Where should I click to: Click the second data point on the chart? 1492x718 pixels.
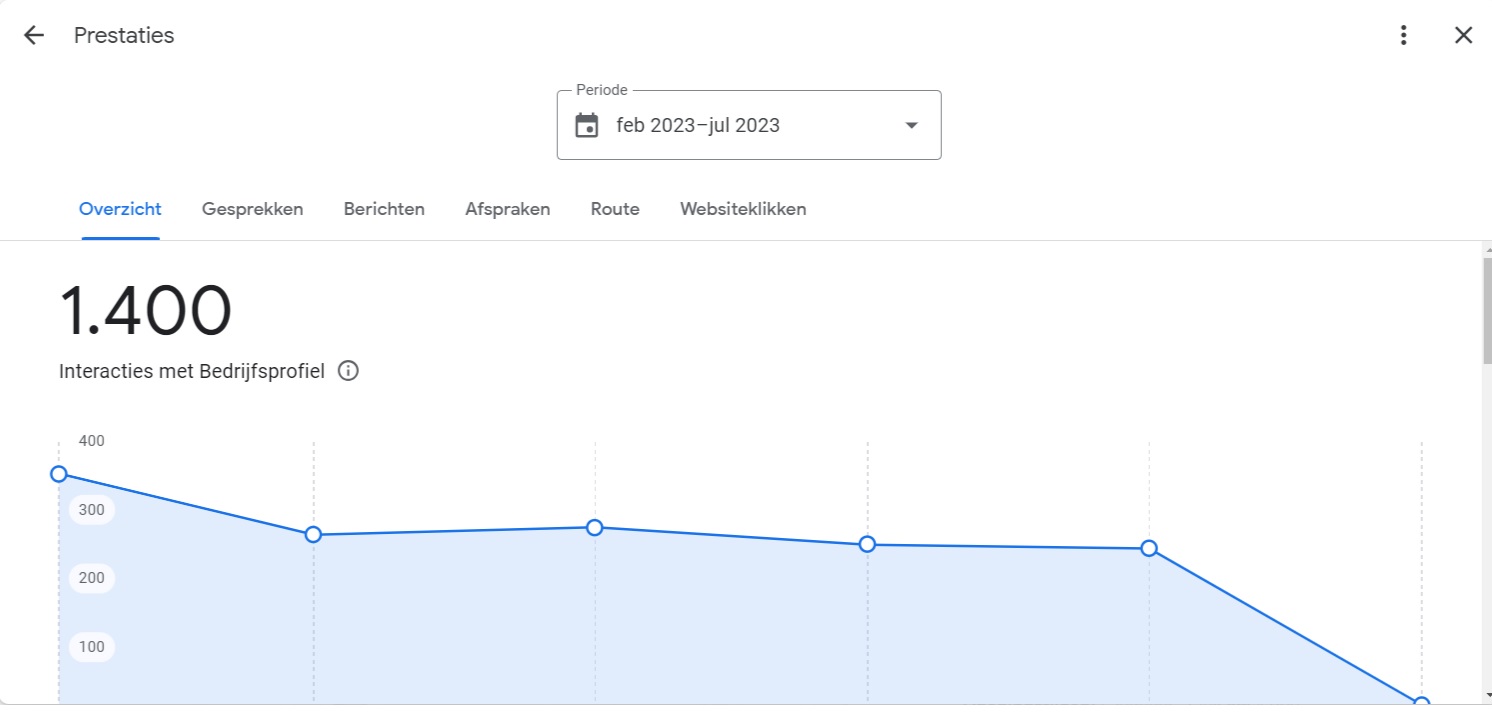pos(313,535)
